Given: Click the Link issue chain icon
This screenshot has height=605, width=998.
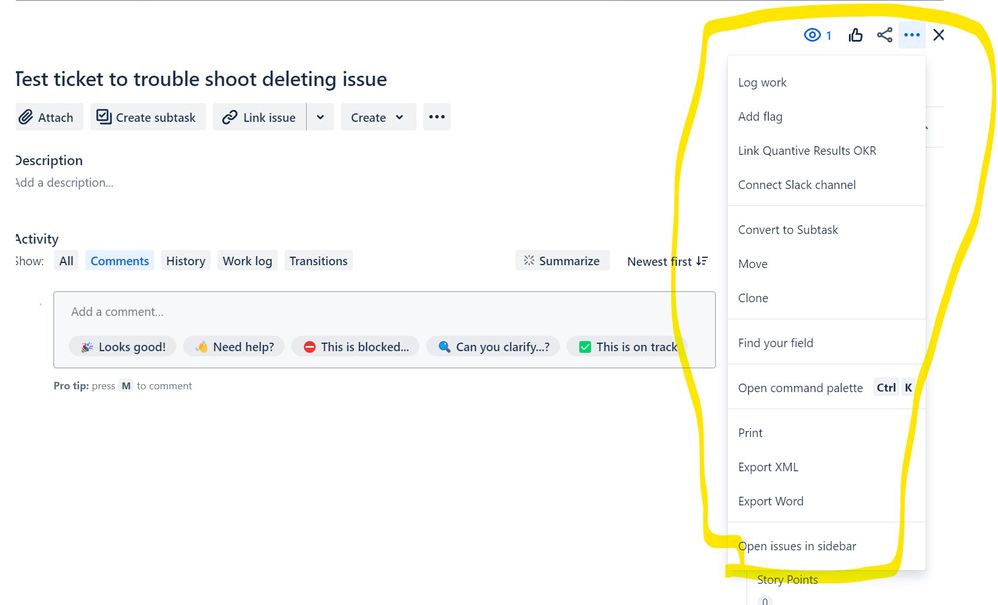Looking at the screenshot, I should coord(229,117).
